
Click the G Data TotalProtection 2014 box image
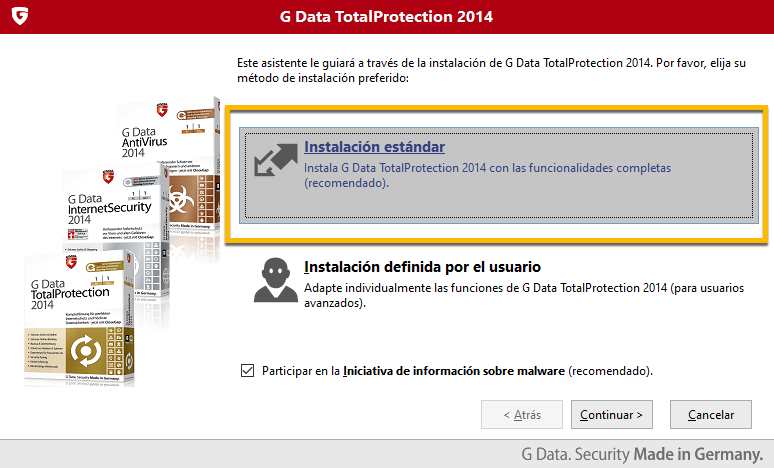(x=79, y=318)
